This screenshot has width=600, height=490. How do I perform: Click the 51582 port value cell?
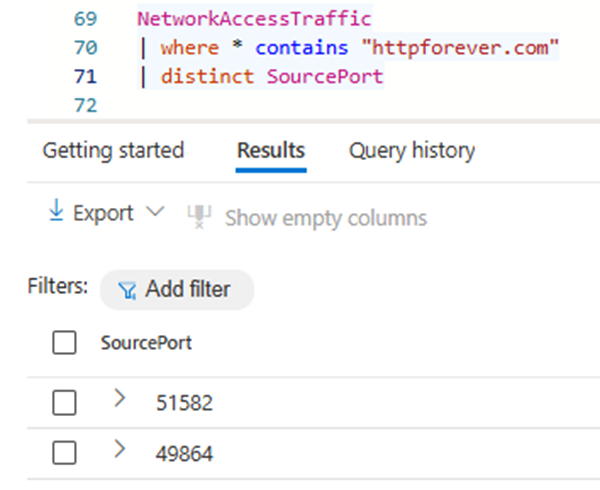184,403
